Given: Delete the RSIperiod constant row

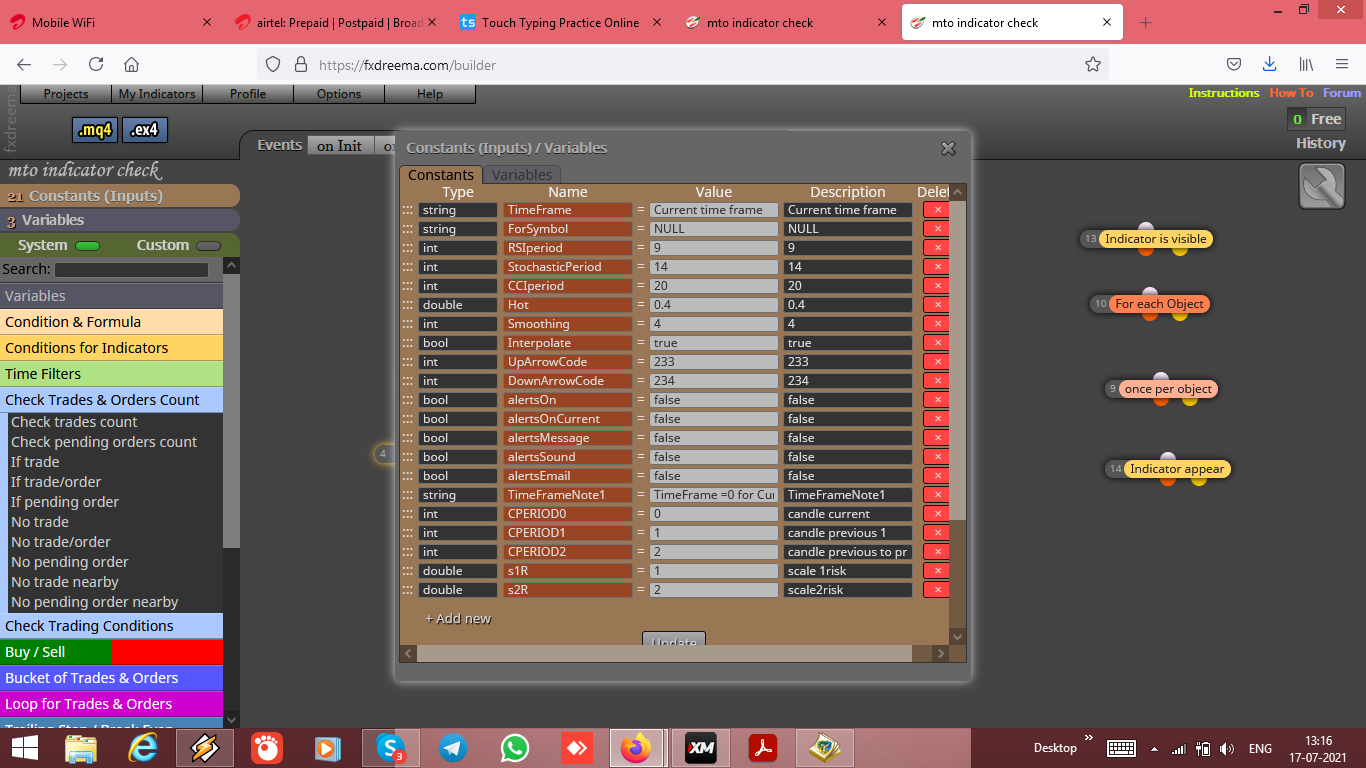Looking at the screenshot, I should click(x=937, y=248).
